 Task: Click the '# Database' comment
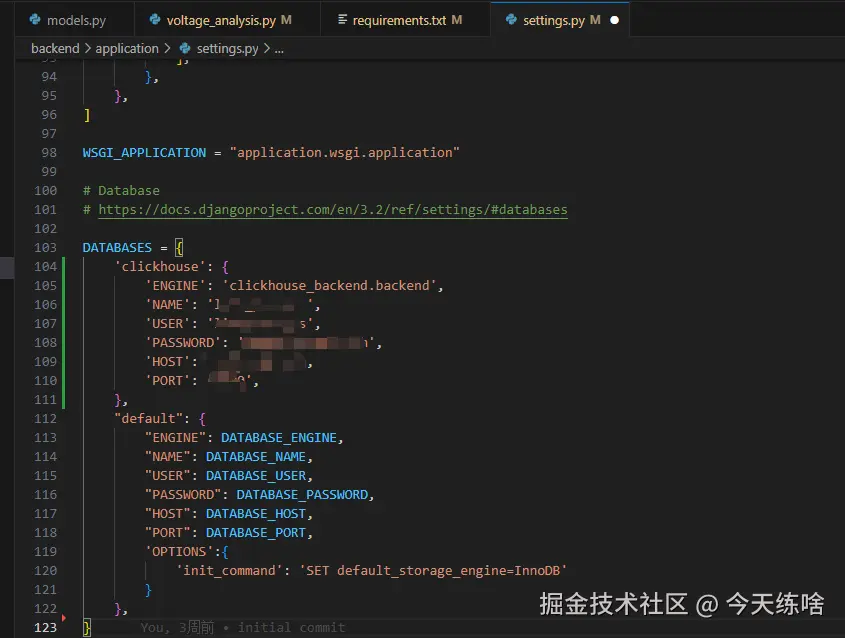(x=121, y=191)
